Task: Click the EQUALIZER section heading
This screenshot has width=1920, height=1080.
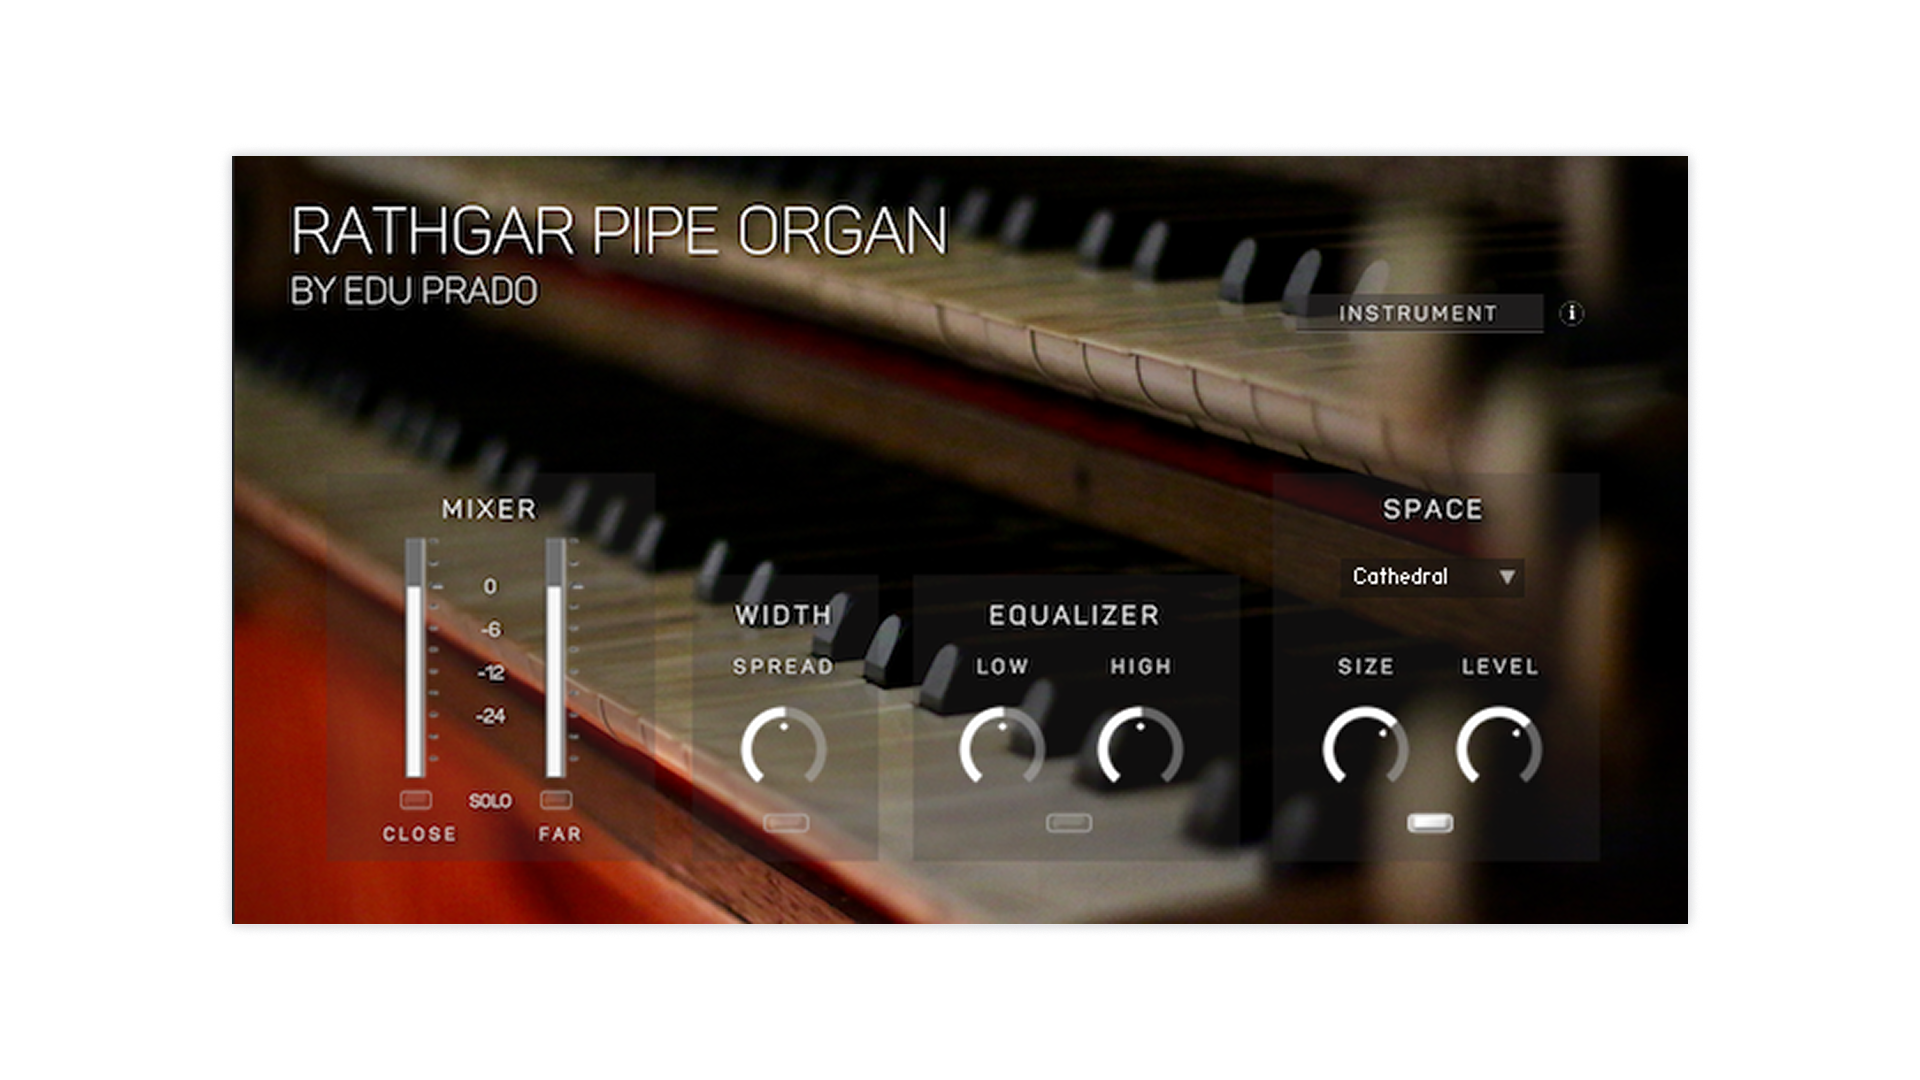Action: 1074,615
